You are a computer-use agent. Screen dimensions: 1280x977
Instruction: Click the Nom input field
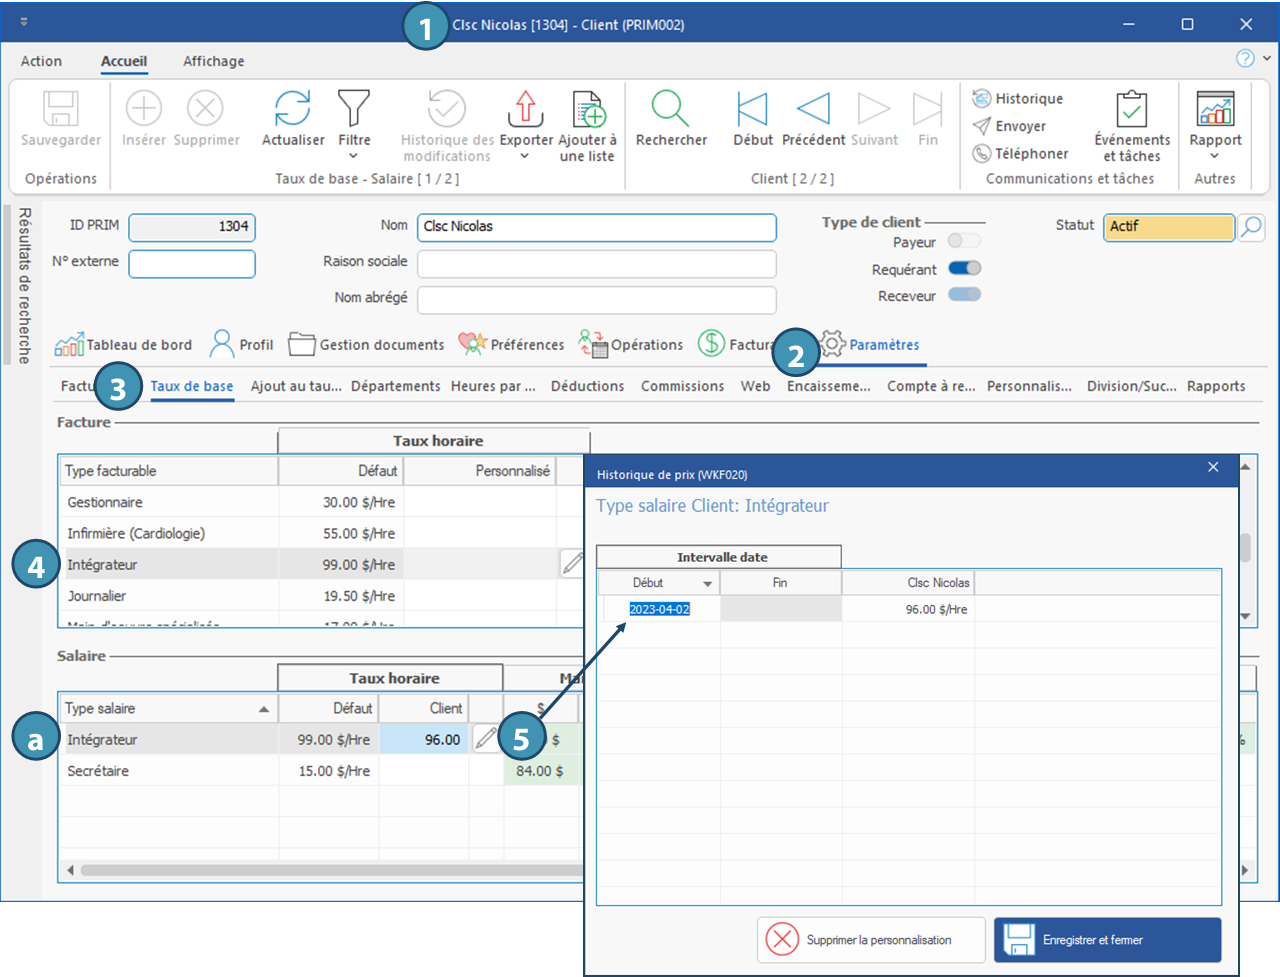point(596,227)
